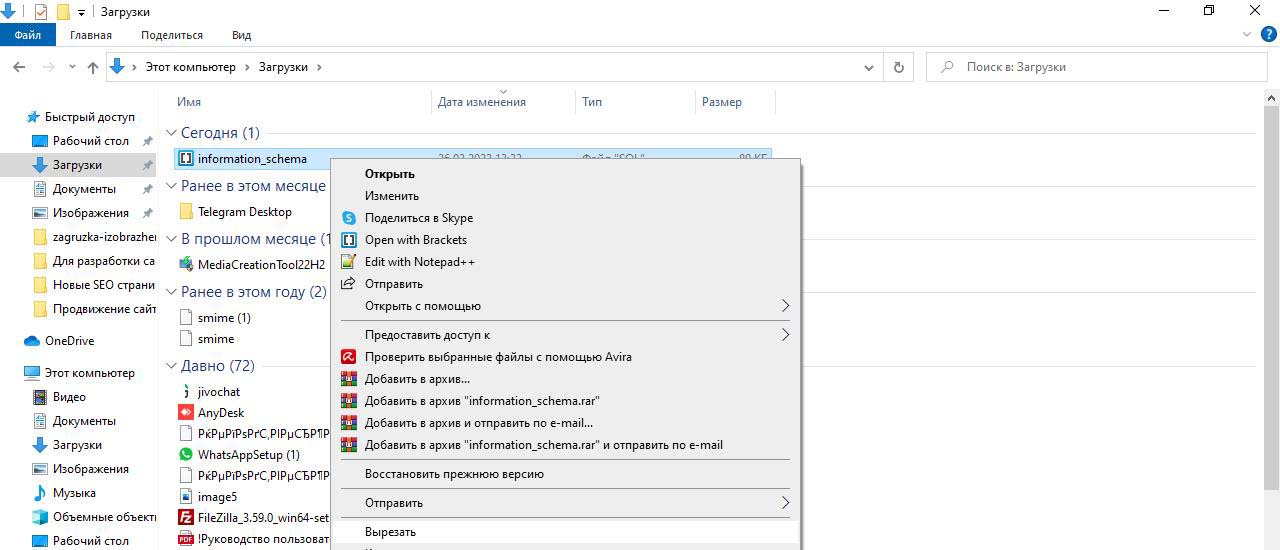
Task: Collapse the Давно group of files
Action: [171, 366]
